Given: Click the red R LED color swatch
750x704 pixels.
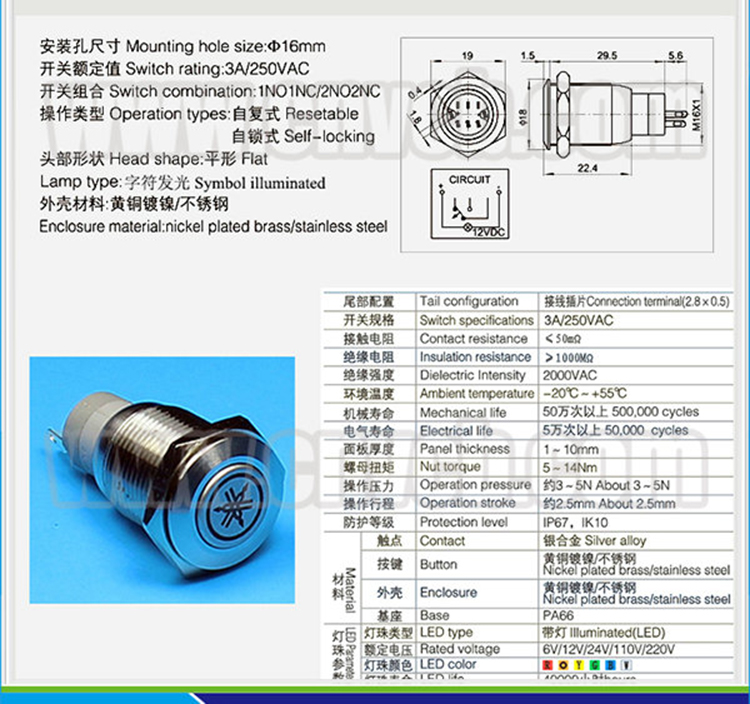Looking at the screenshot, I should click(548, 665).
